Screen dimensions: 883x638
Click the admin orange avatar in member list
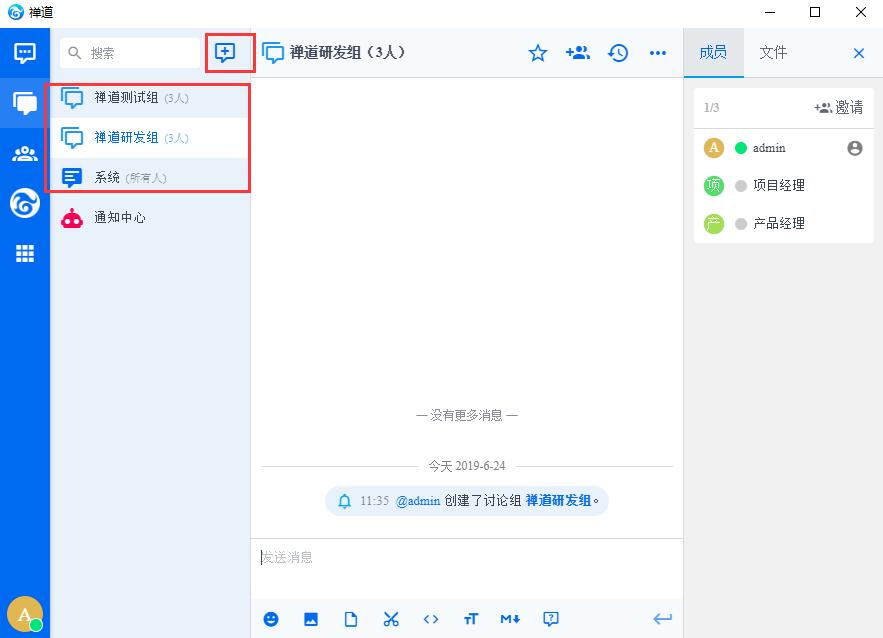point(713,148)
